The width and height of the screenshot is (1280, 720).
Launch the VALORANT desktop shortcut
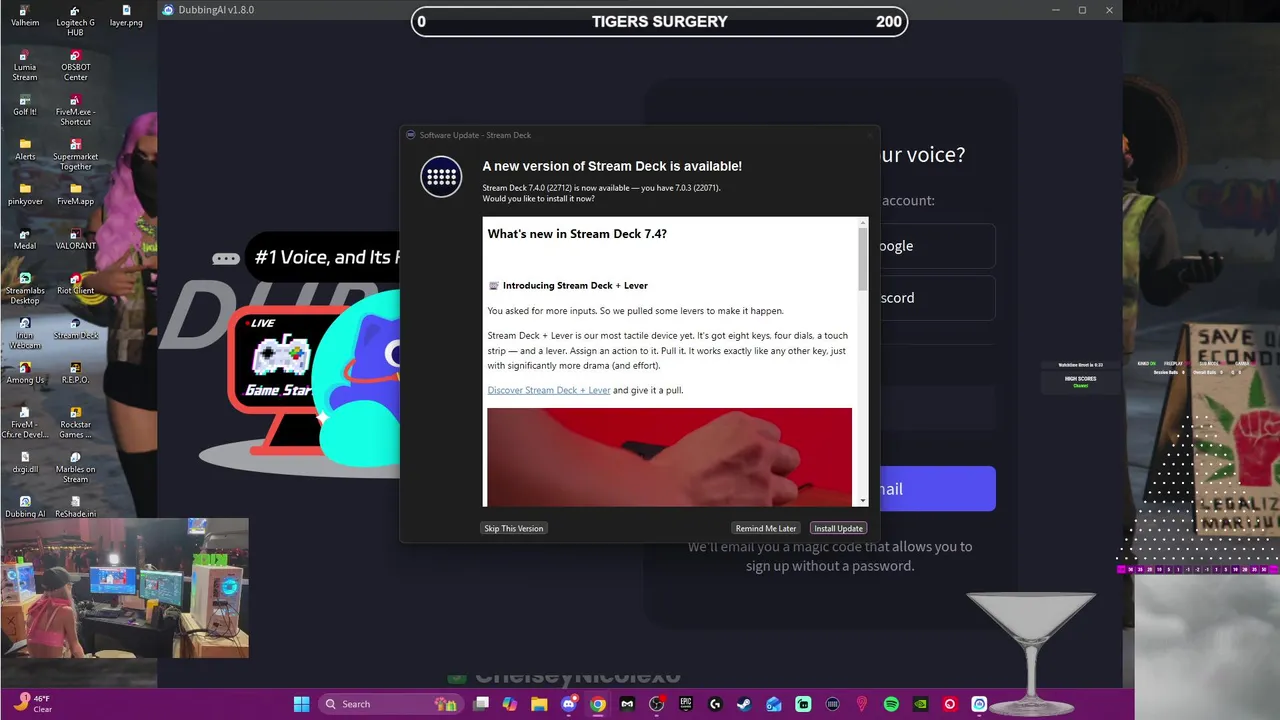[75, 239]
